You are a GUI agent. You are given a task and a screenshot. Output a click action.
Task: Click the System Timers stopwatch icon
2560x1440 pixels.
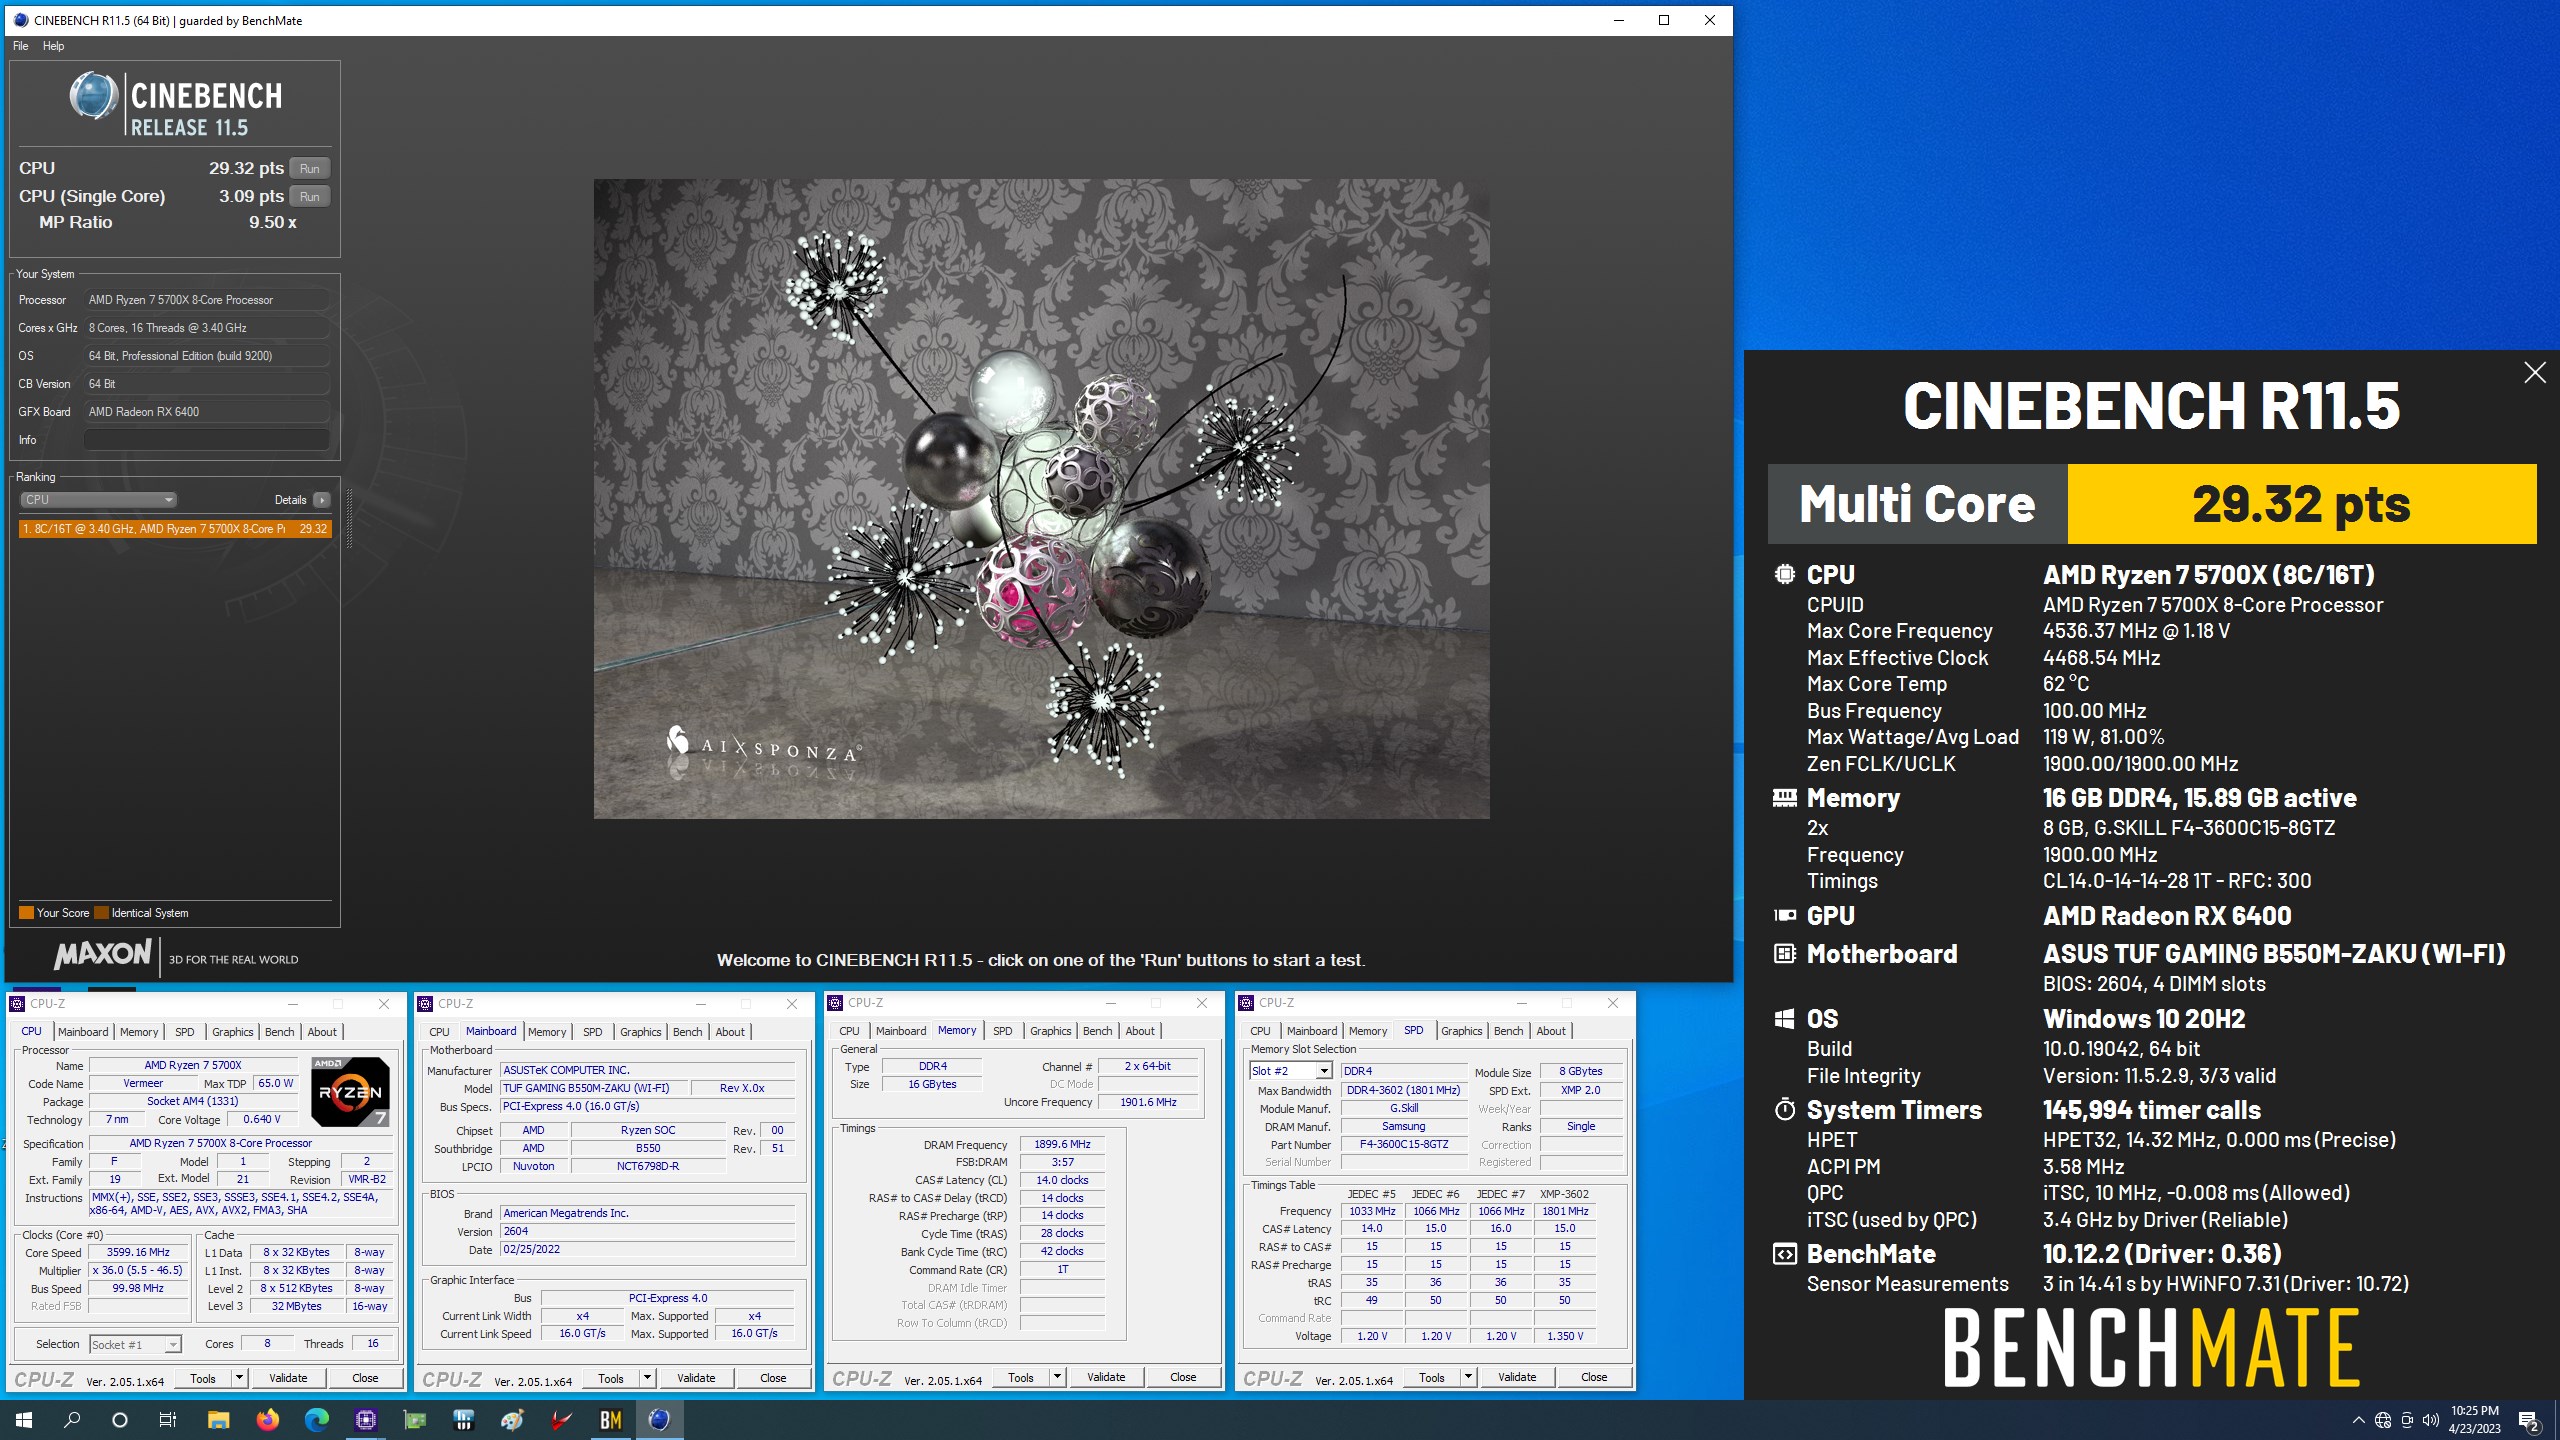[1784, 1110]
